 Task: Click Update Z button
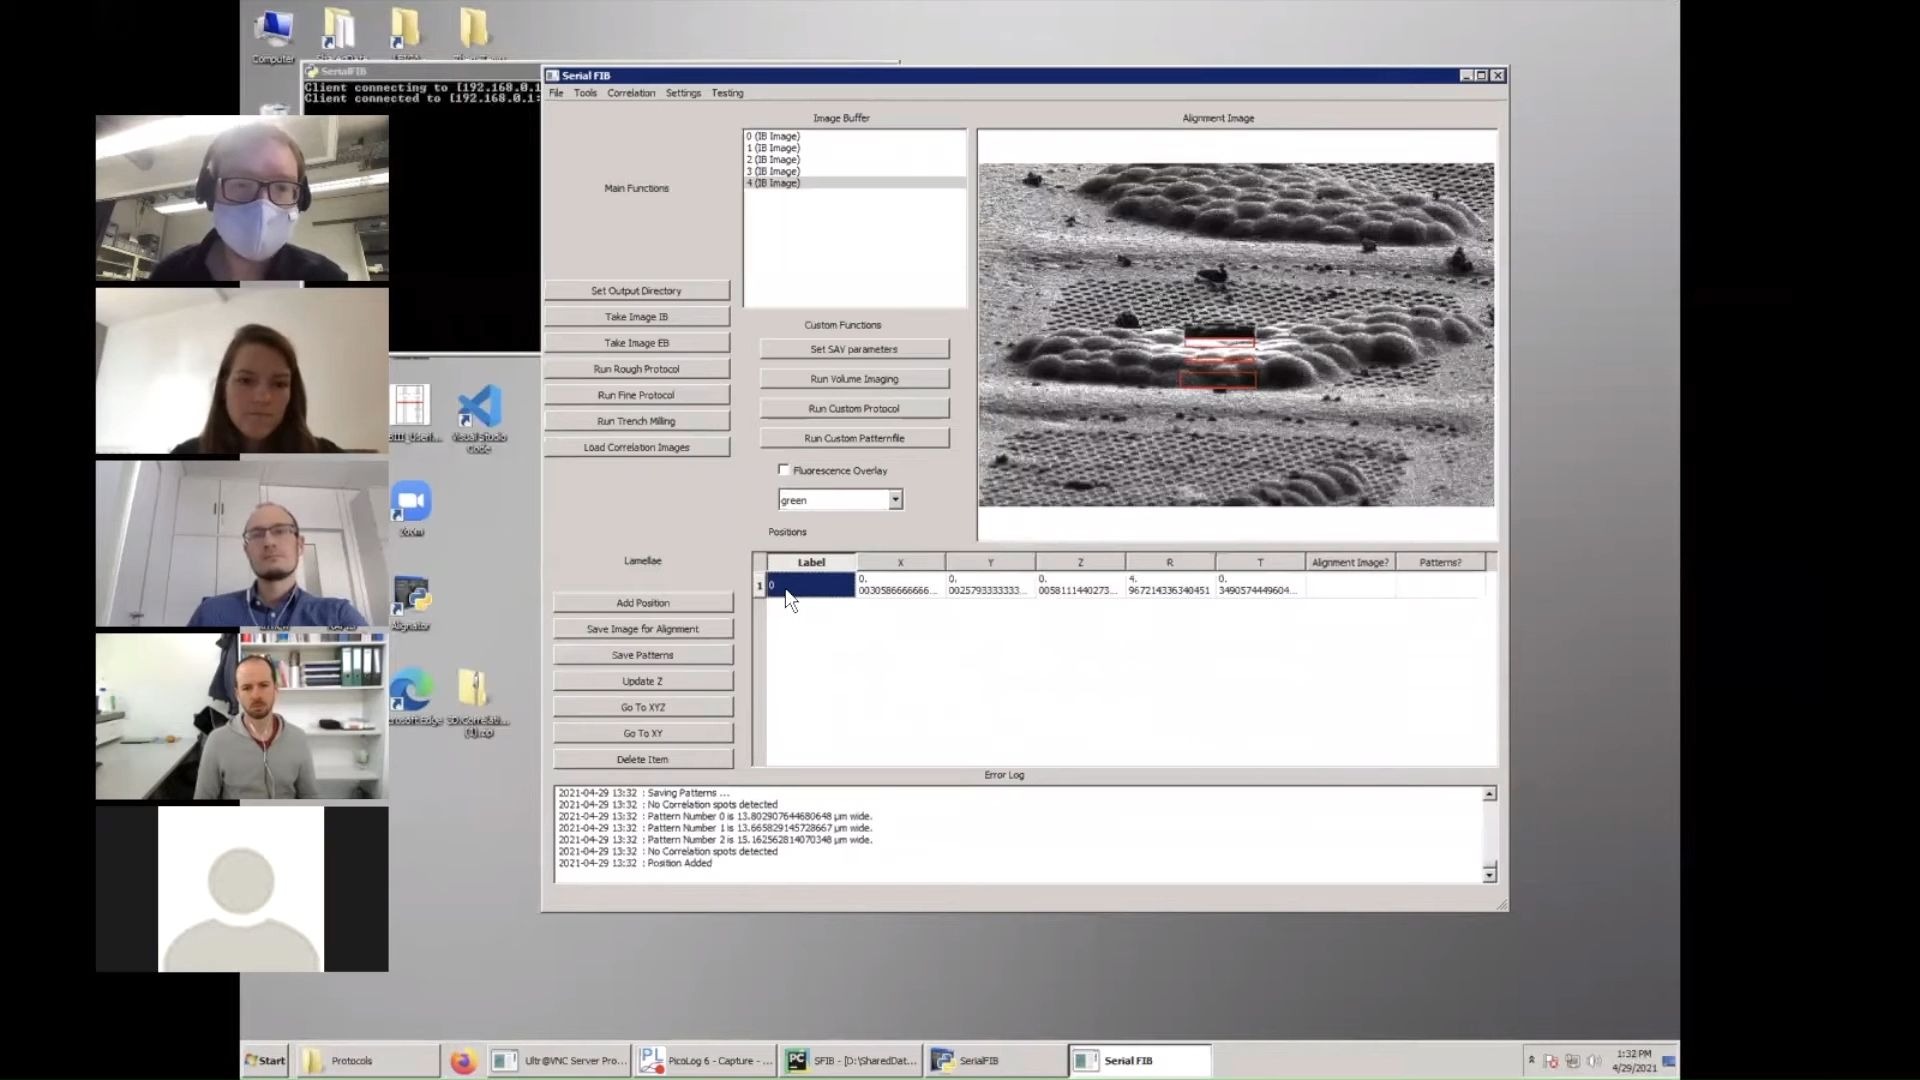tap(643, 681)
